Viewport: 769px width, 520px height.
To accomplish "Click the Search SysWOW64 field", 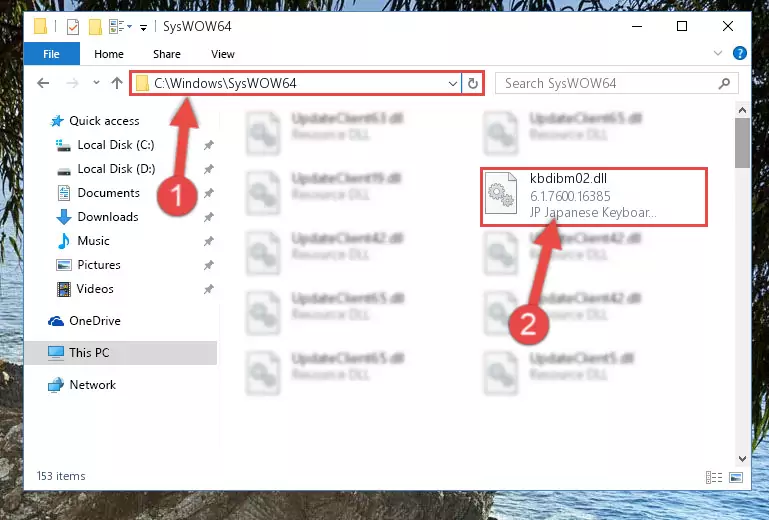I will coord(617,83).
